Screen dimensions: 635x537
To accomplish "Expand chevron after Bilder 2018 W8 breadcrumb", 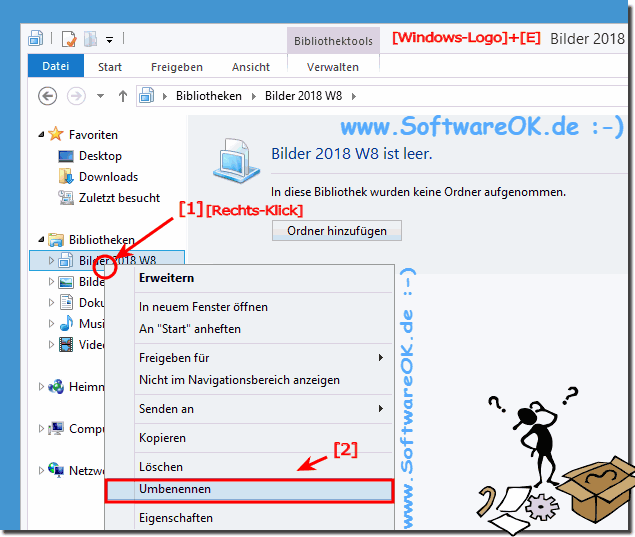I will [x=354, y=96].
